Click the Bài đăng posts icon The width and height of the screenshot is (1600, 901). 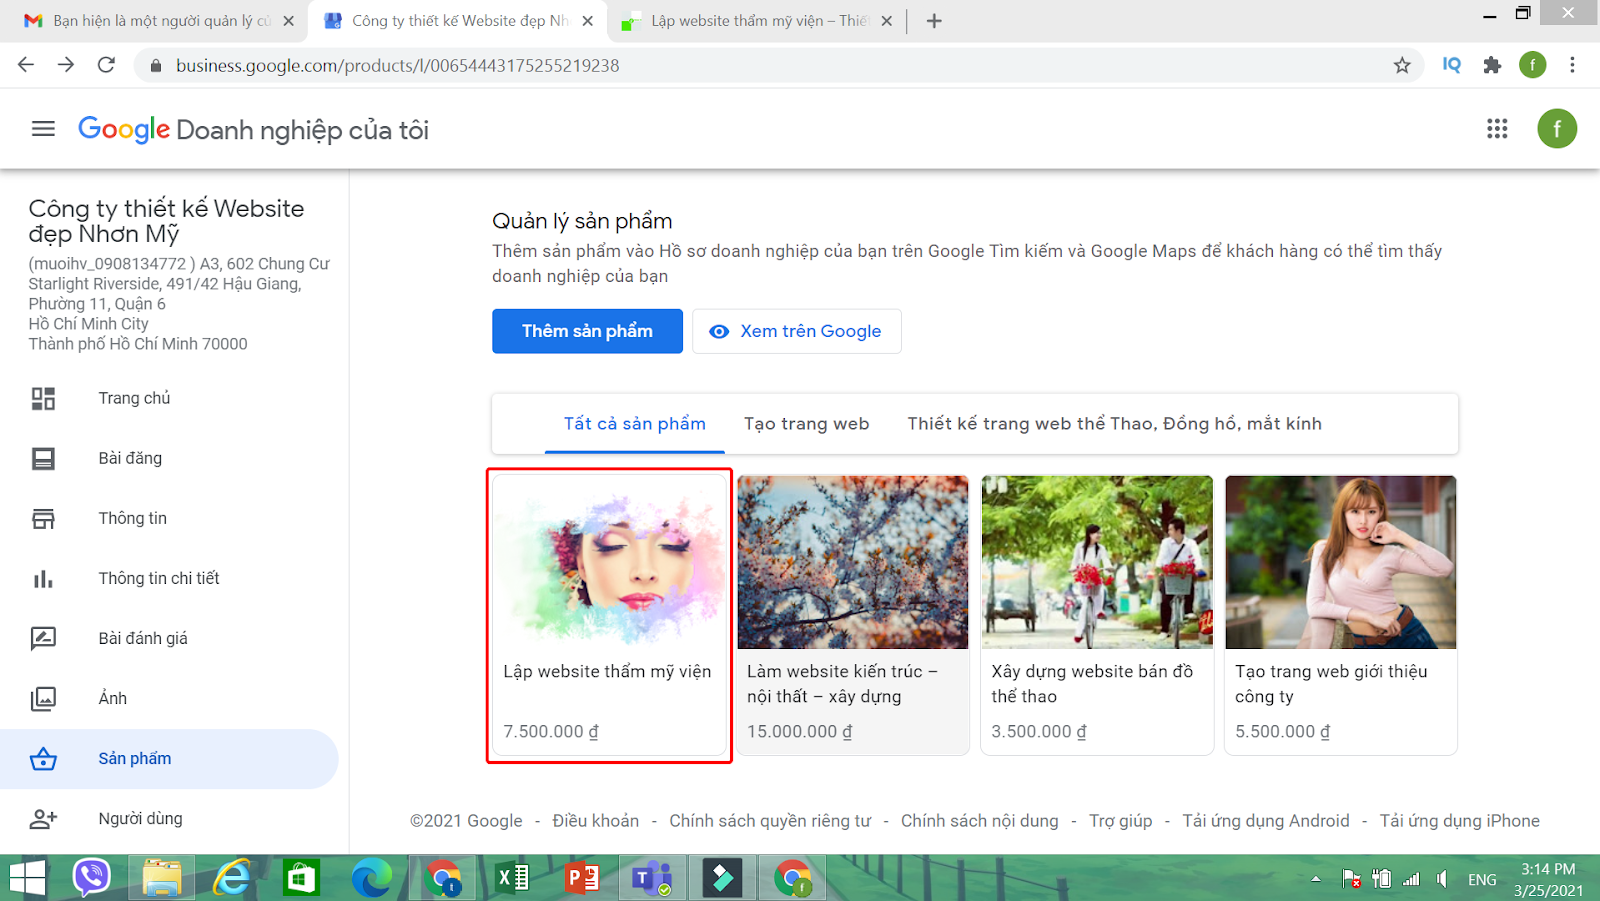43,458
